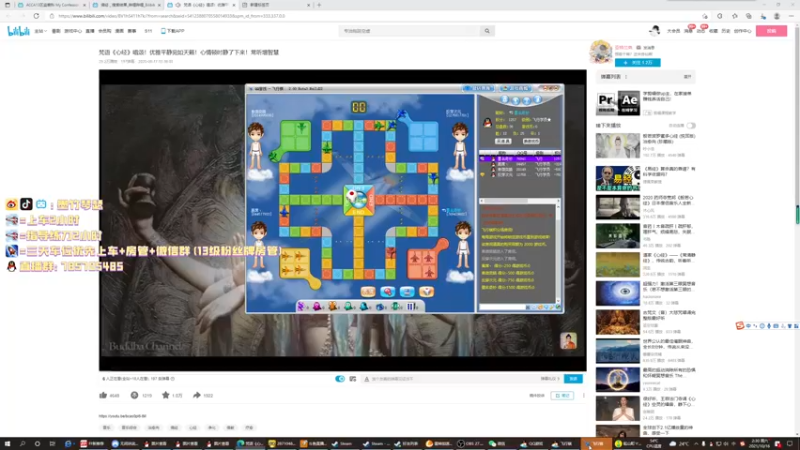
Task: Click the browser address bar URL
Action: click(x=171, y=16)
